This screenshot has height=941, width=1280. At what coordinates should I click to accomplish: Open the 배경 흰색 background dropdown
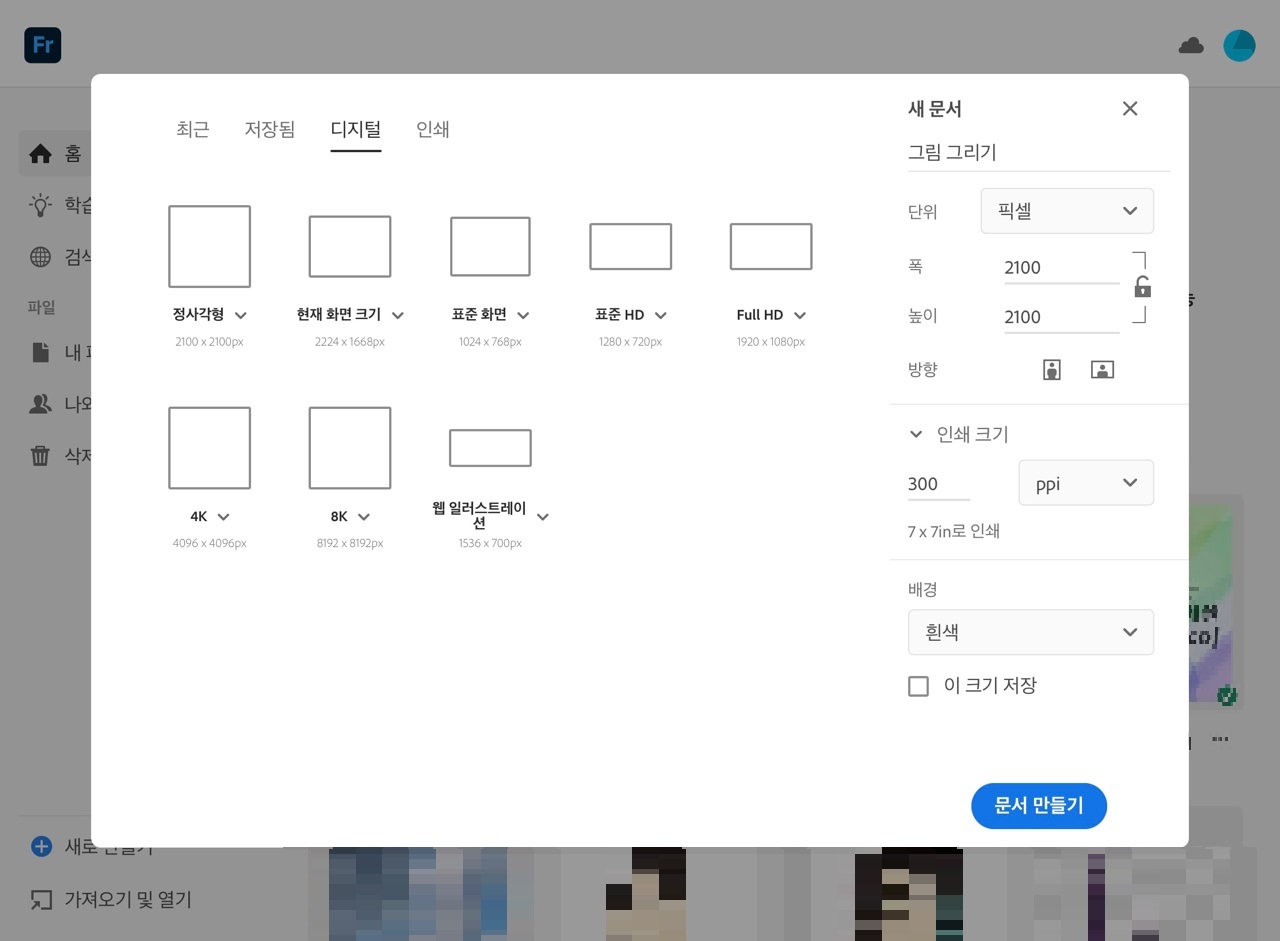point(1031,632)
